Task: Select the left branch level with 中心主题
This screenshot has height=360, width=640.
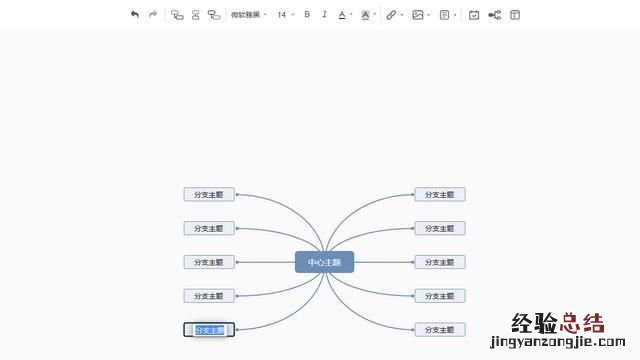Action: (209, 262)
